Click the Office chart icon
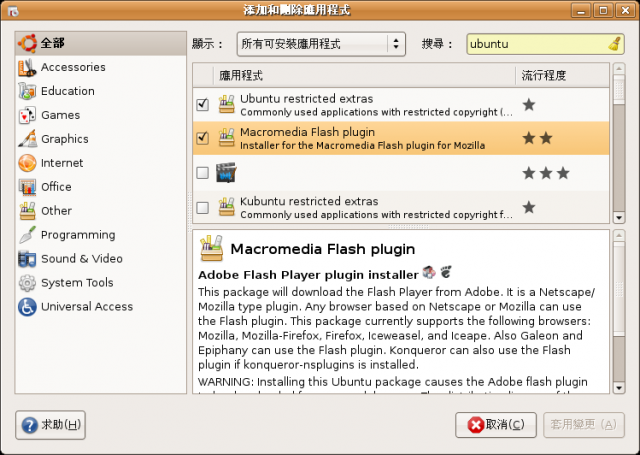The width and height of the screenshot is (640, 455). 27,187
